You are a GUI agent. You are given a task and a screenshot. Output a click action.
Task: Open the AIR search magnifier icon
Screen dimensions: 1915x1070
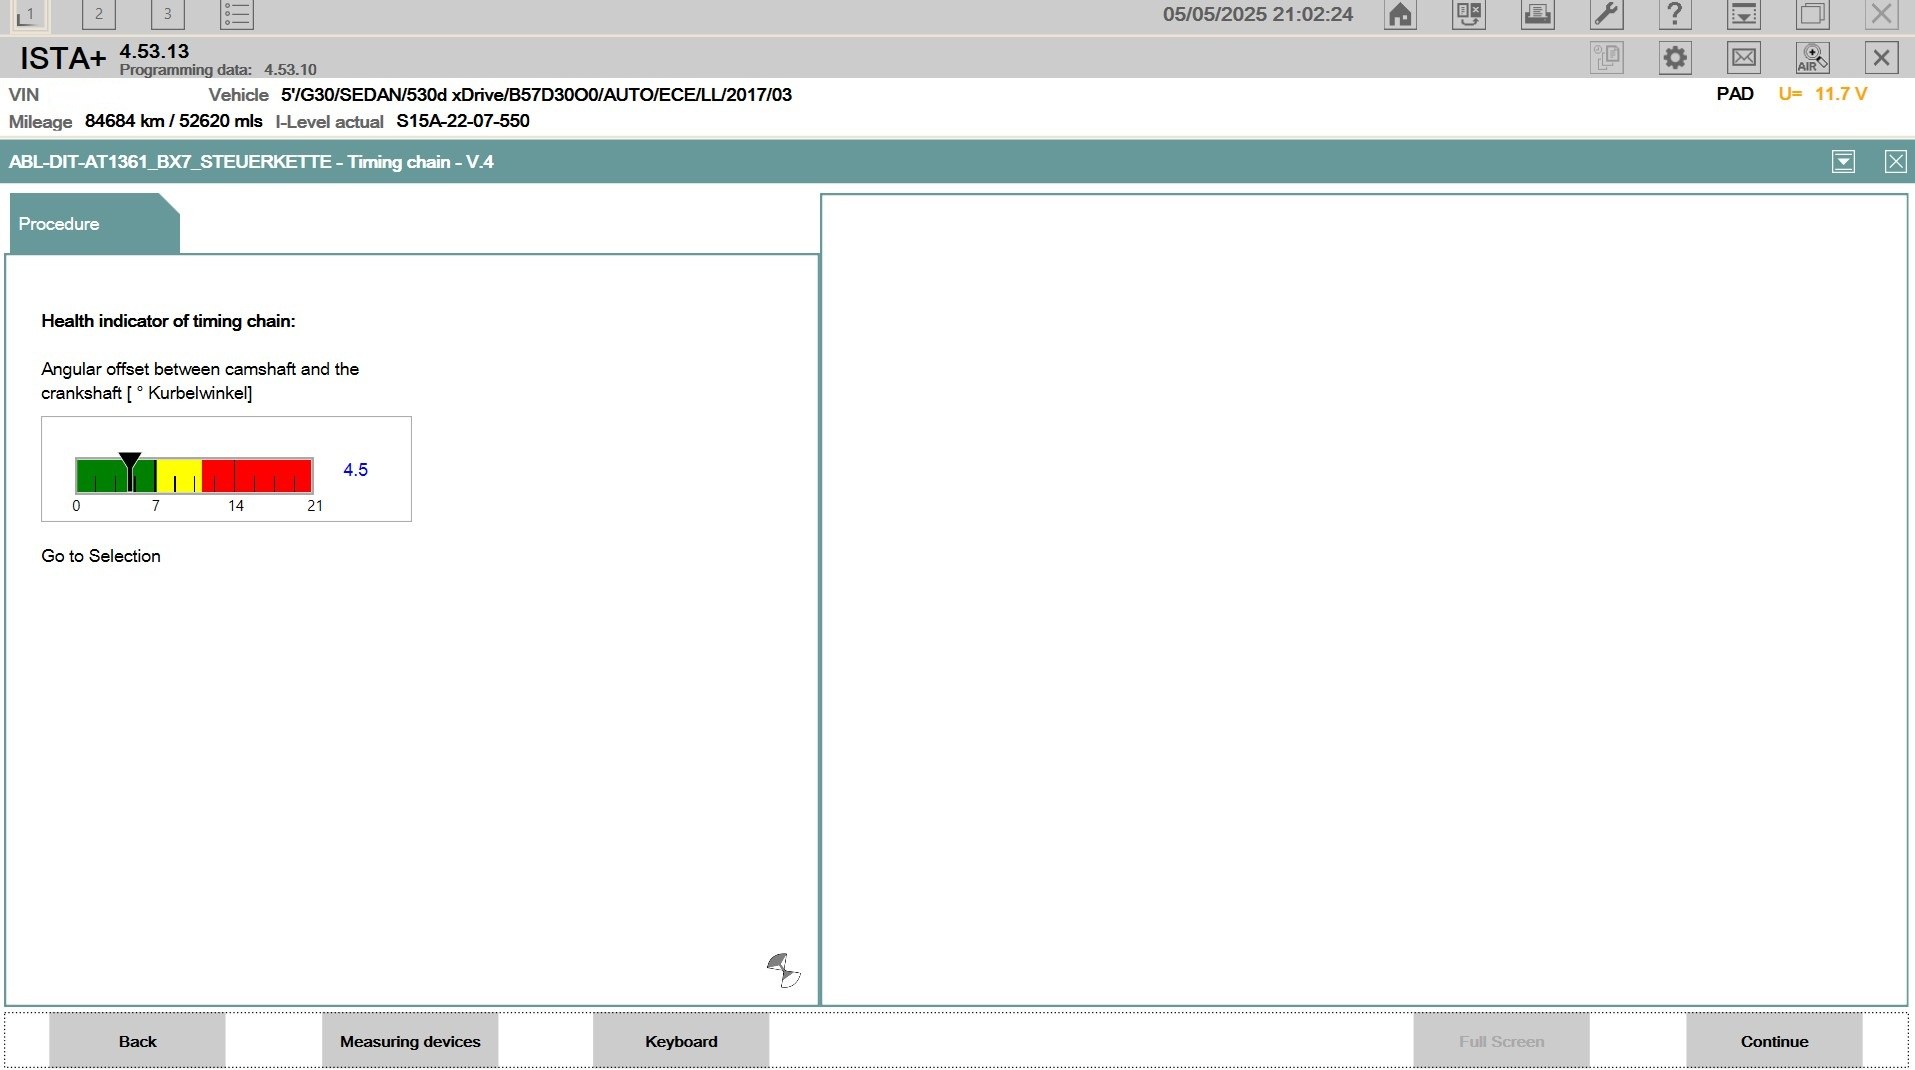pos(1812,58)
